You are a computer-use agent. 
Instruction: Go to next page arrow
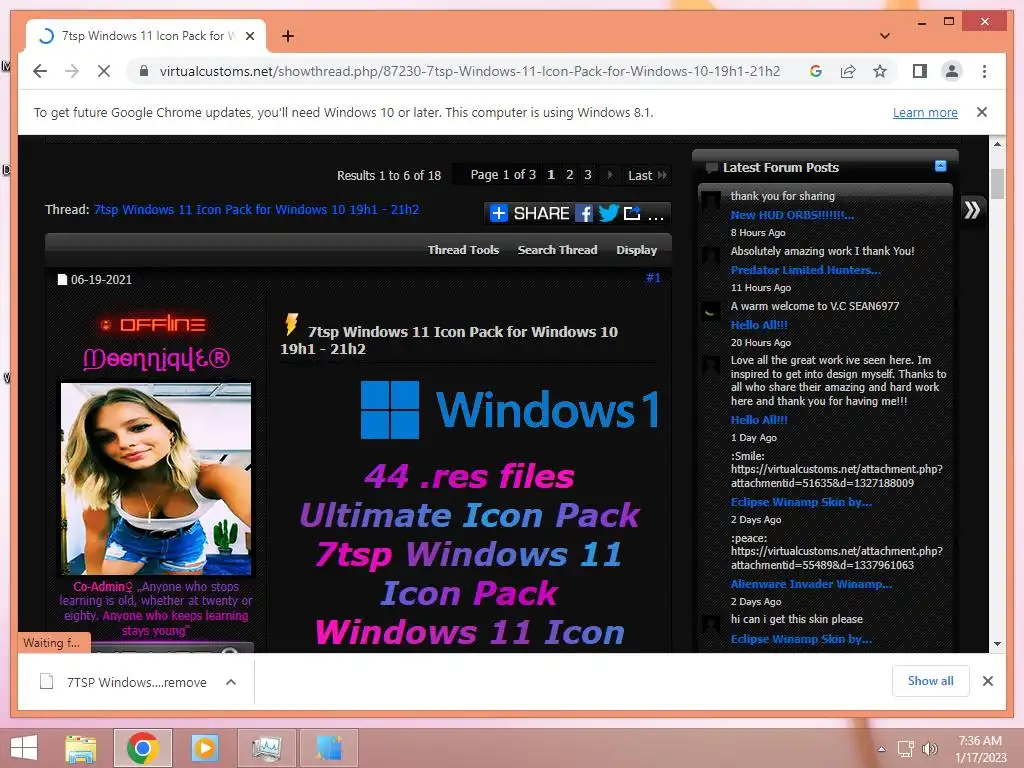(x=610, y=174)
